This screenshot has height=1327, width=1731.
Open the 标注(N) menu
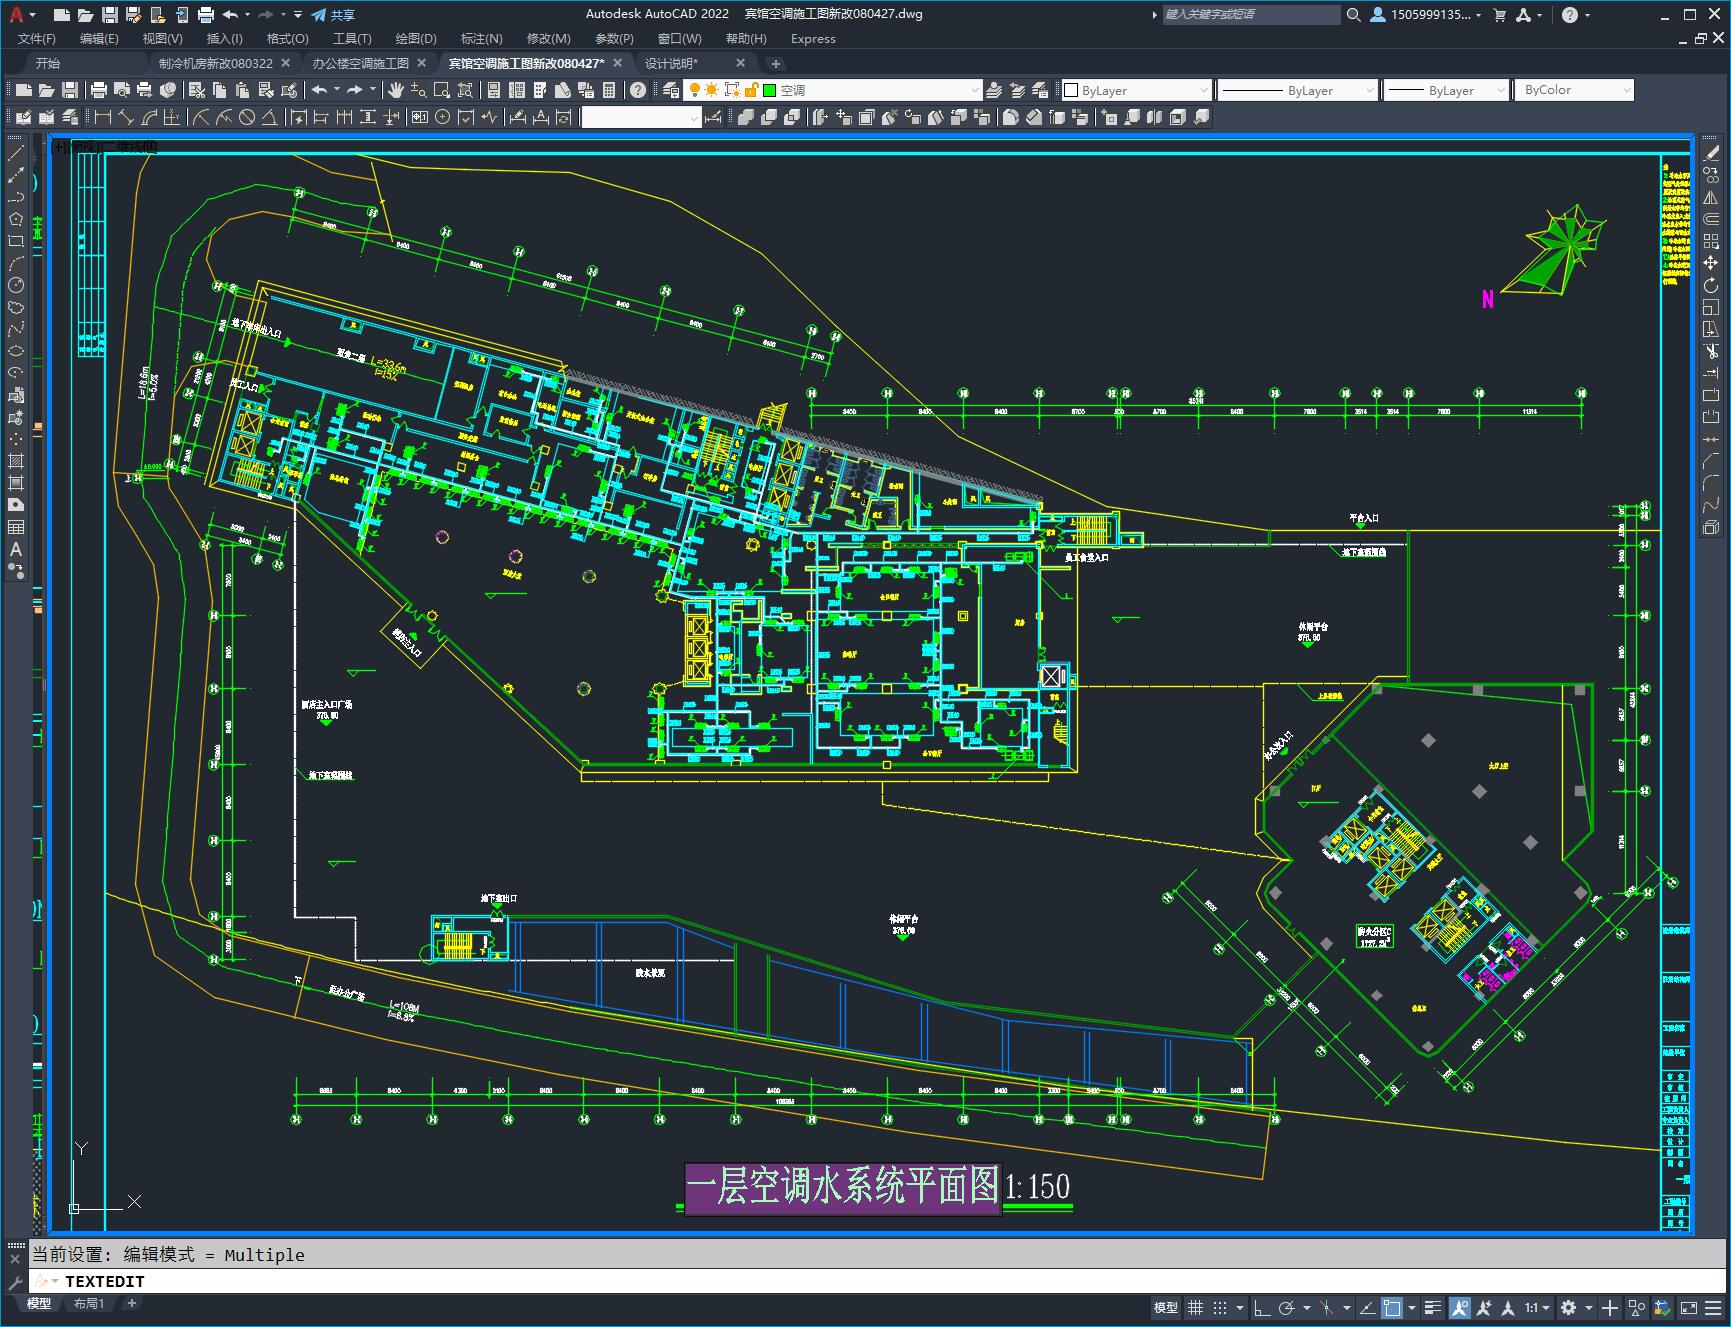[481, 38]
